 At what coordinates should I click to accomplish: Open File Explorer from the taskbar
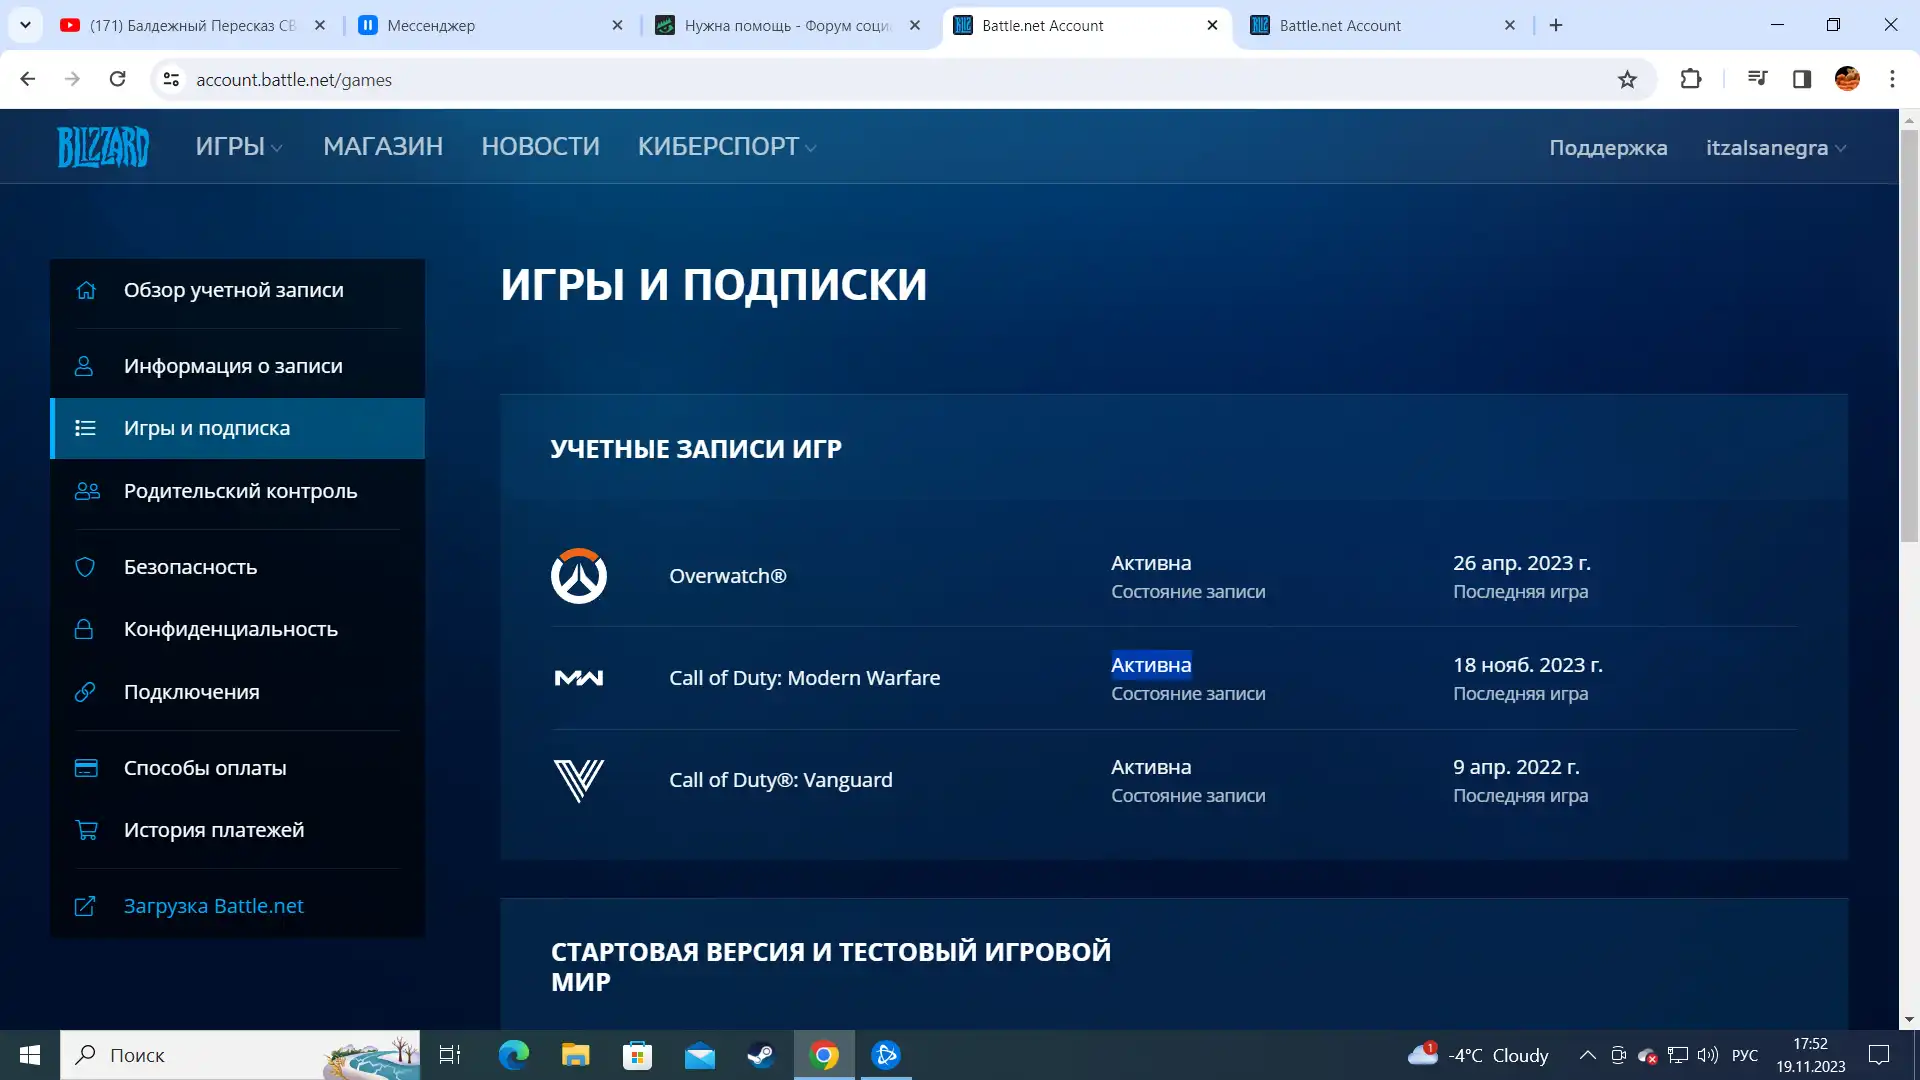(x=576, y=1055)
